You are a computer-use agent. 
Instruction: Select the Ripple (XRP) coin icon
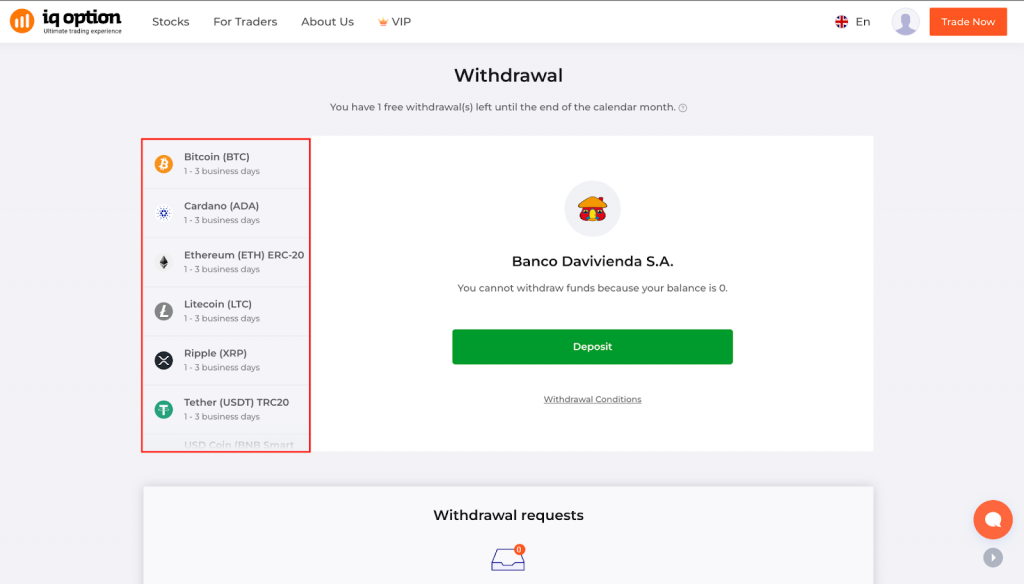(x=164, y=360)
